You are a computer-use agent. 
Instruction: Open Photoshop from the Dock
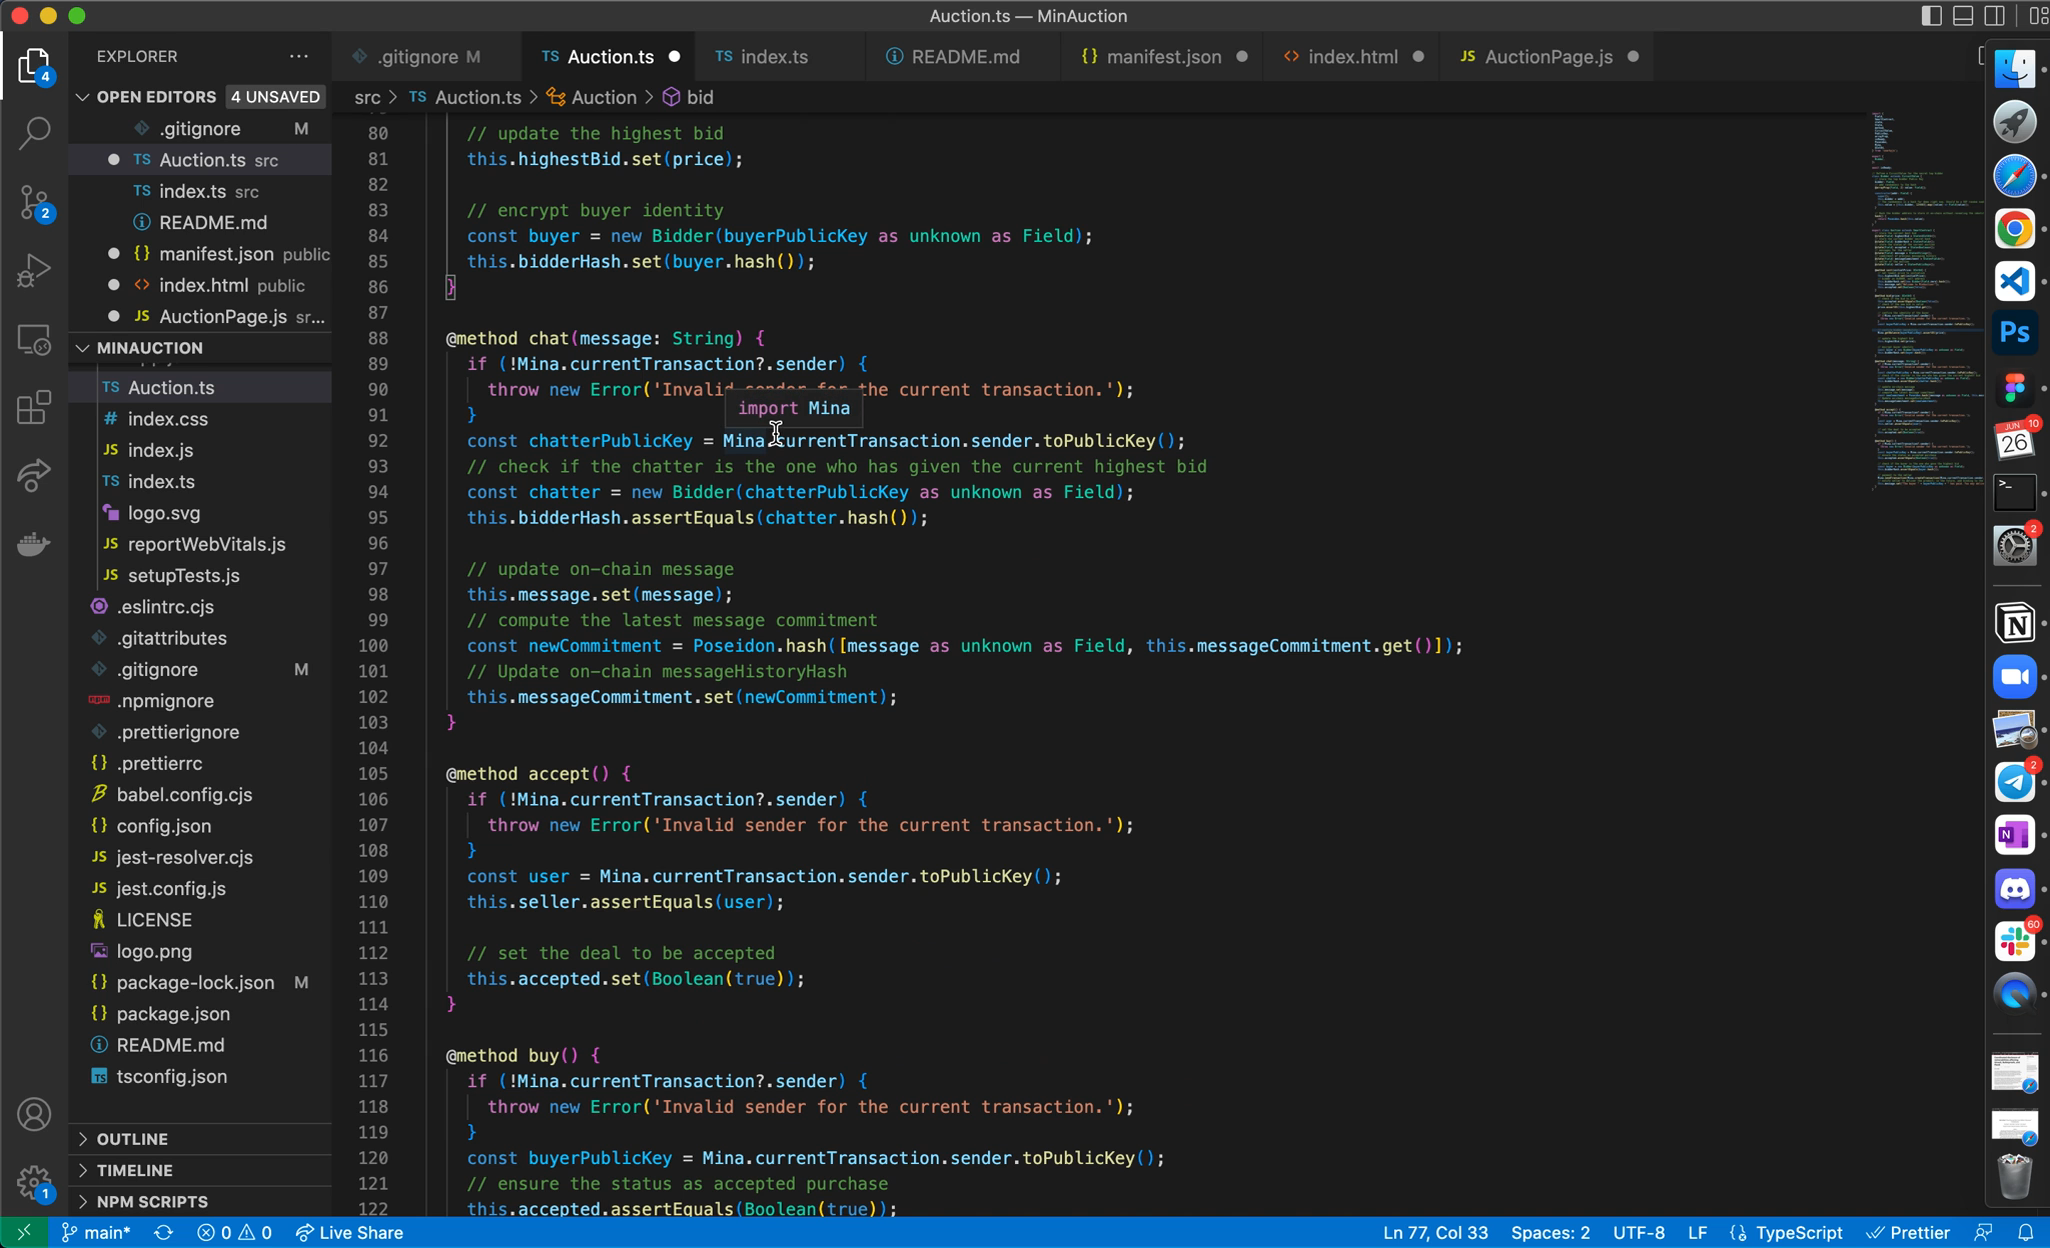[x=2014, y=333]
